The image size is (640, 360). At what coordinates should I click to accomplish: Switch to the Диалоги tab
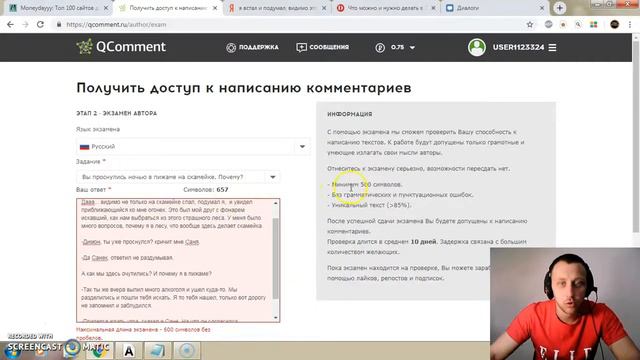click(495, 8)
